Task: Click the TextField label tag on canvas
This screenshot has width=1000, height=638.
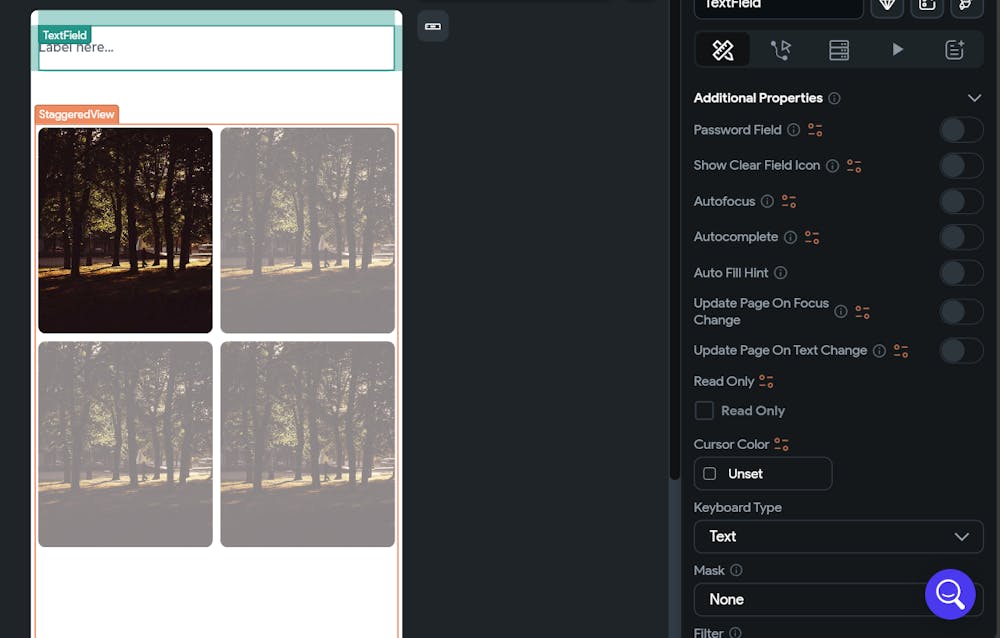Action: (64, 35)
